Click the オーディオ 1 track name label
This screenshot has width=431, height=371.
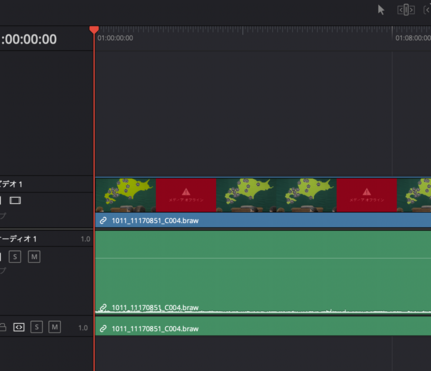click(x=18, y=239)
